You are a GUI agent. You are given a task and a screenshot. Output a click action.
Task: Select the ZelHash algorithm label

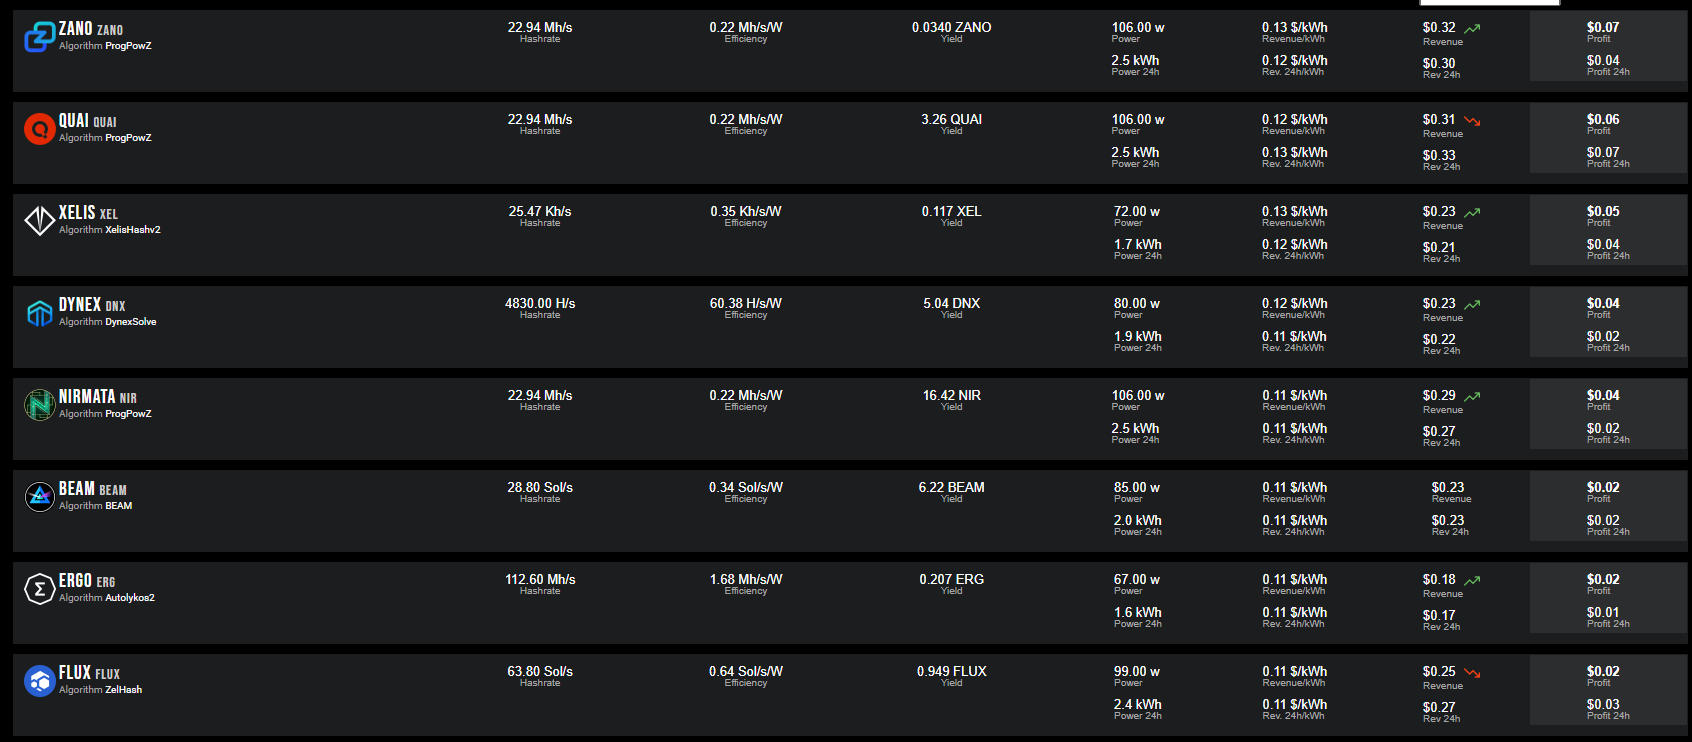(124, 690)
